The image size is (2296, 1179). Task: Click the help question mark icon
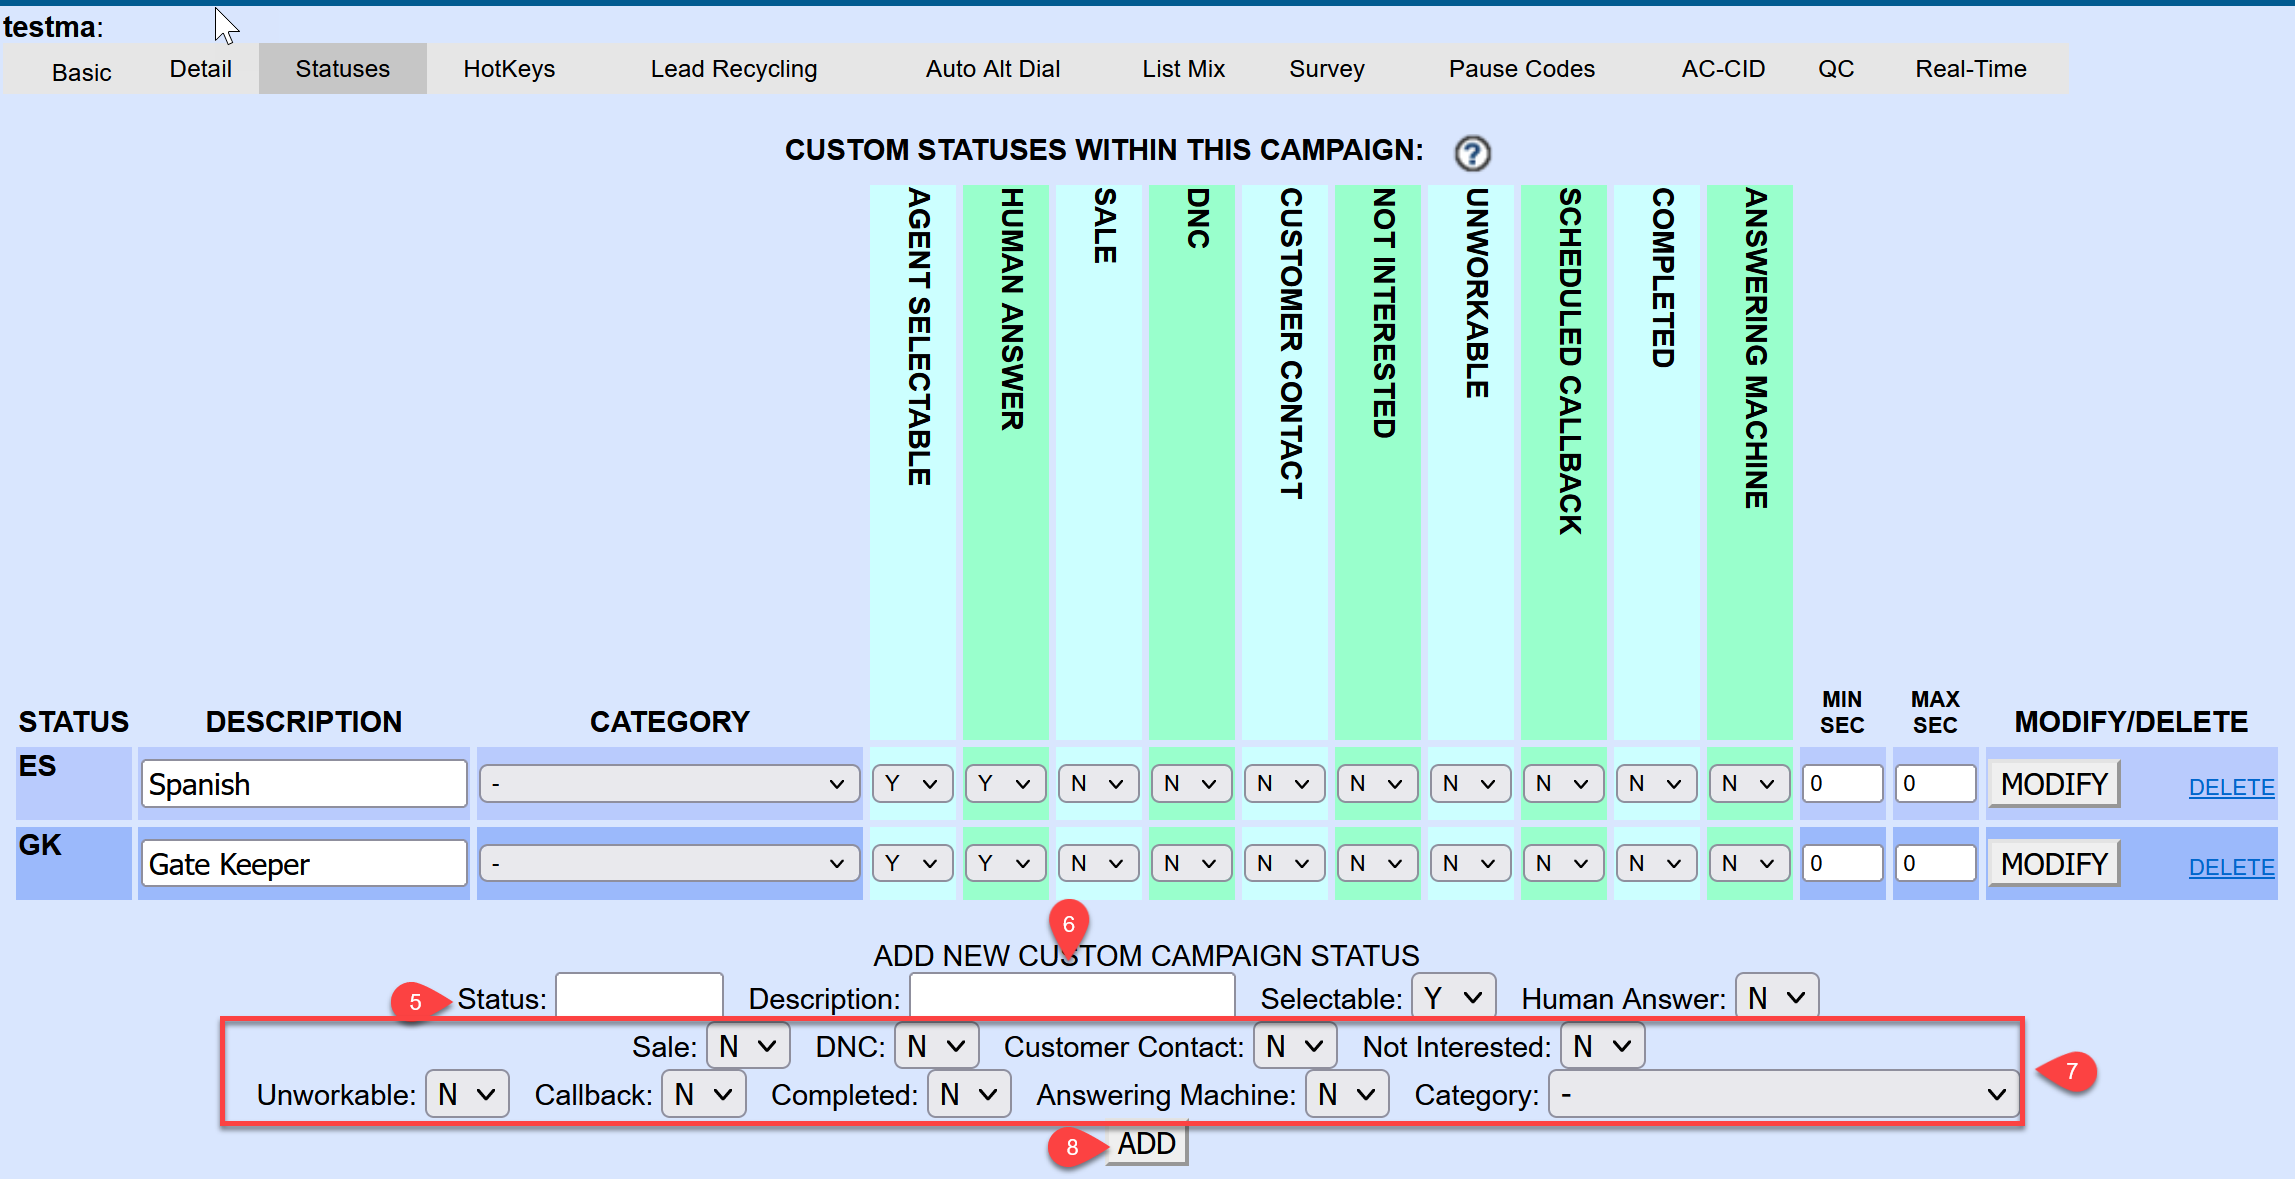[x=1471, y=153]
